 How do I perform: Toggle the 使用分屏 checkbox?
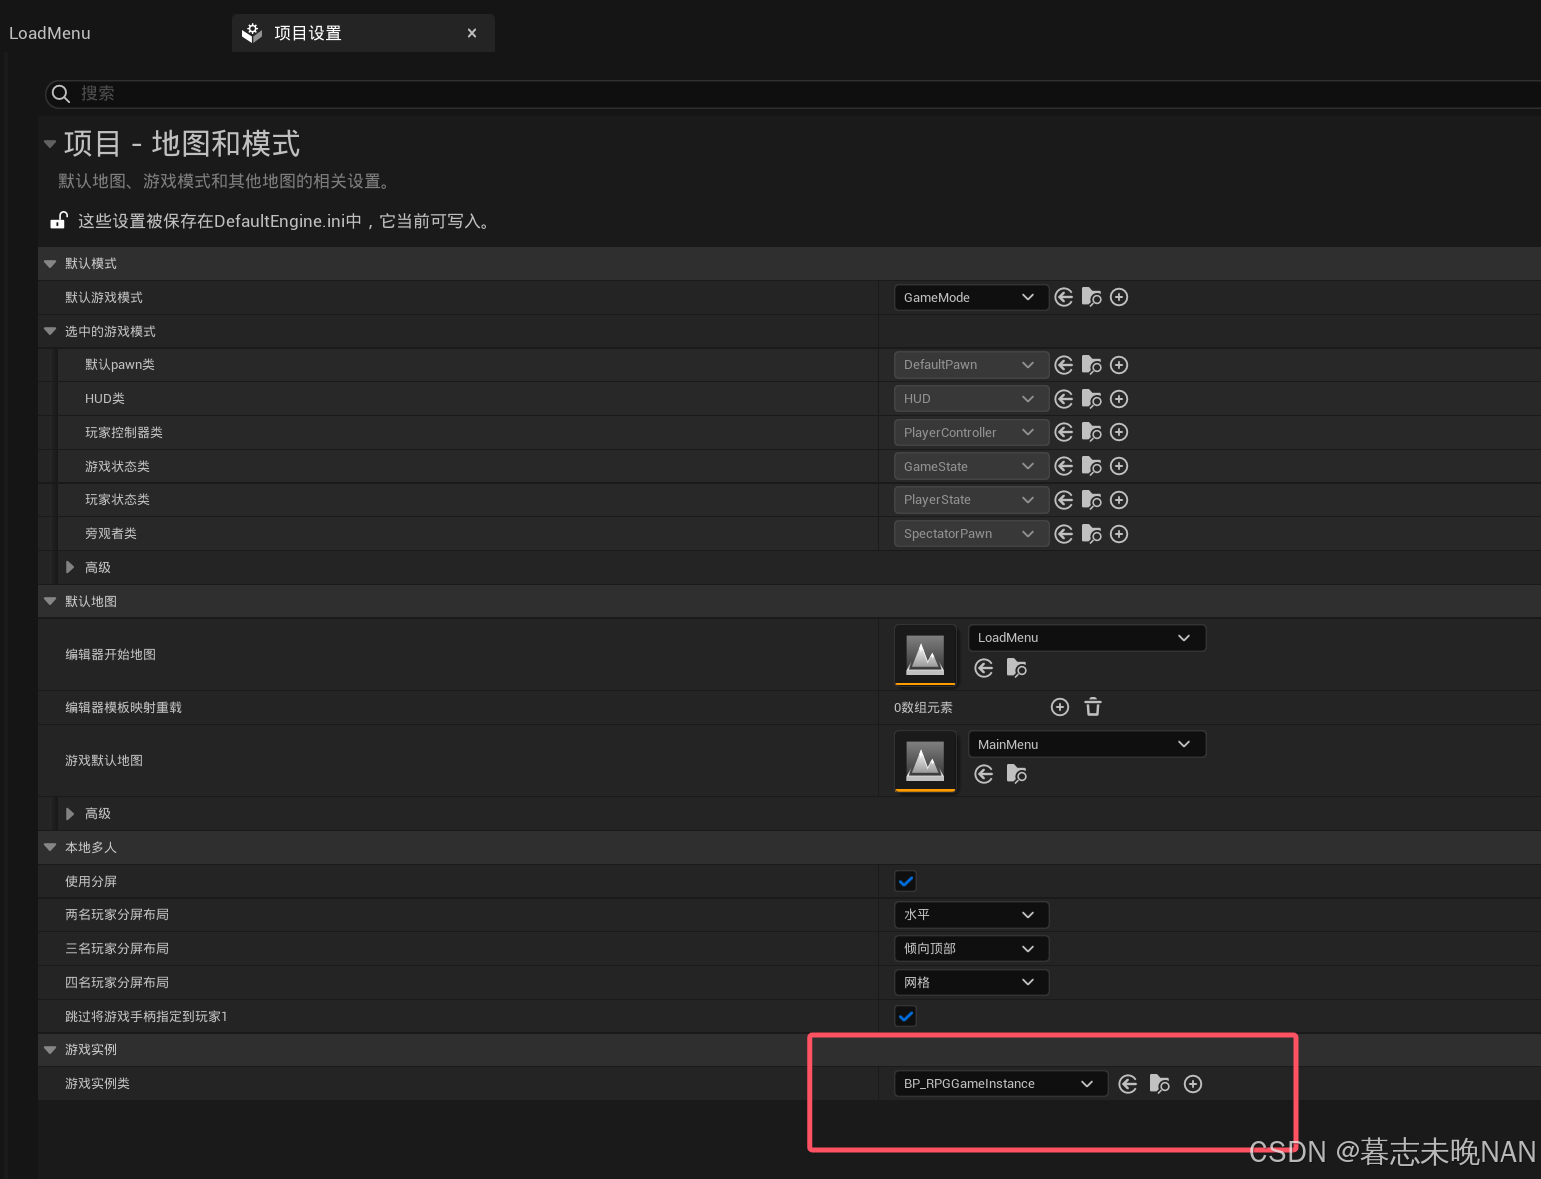[x=906, y=881]
